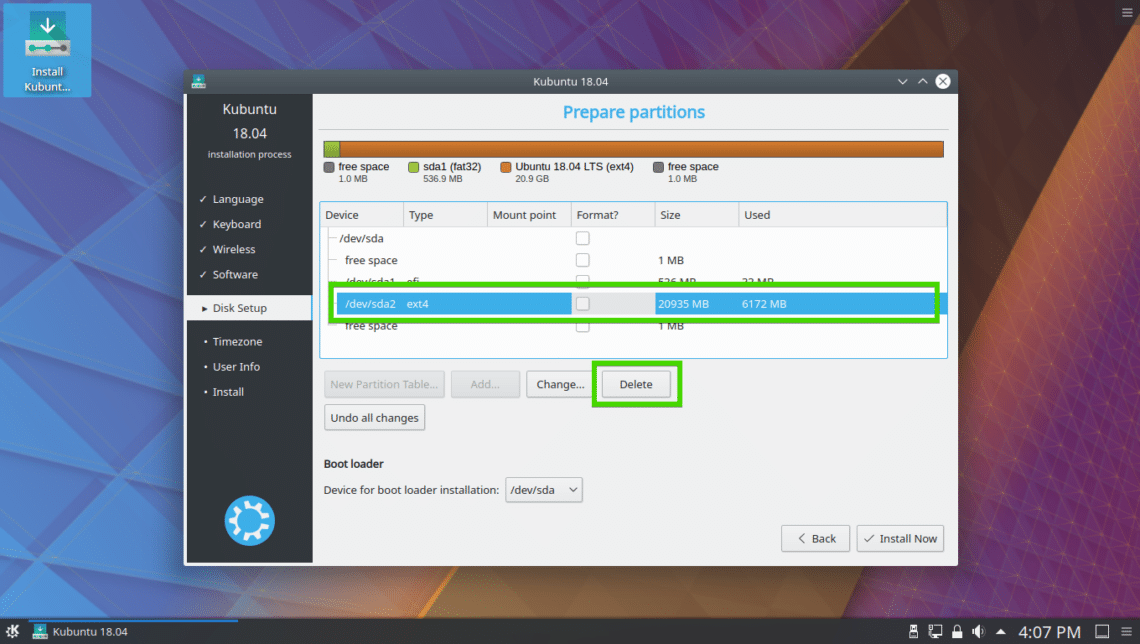Toggle format checkbox for first free space row
This screenshot has width=1140, height=644.
[x=582, y=260]
